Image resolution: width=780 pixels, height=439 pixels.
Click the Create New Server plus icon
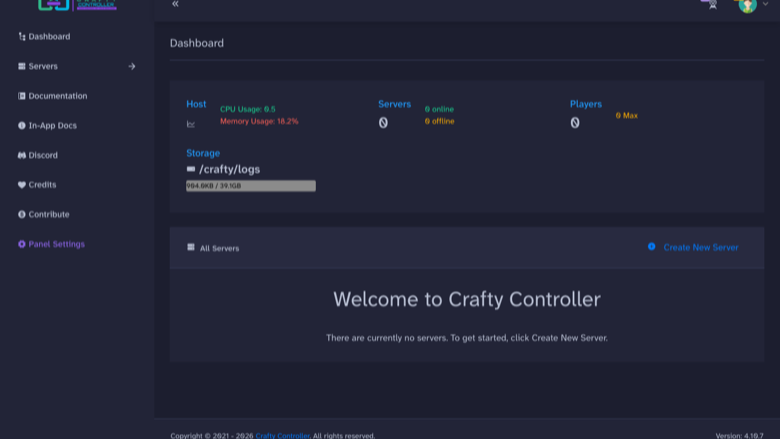pyautogui.click(x=652, y=247)
